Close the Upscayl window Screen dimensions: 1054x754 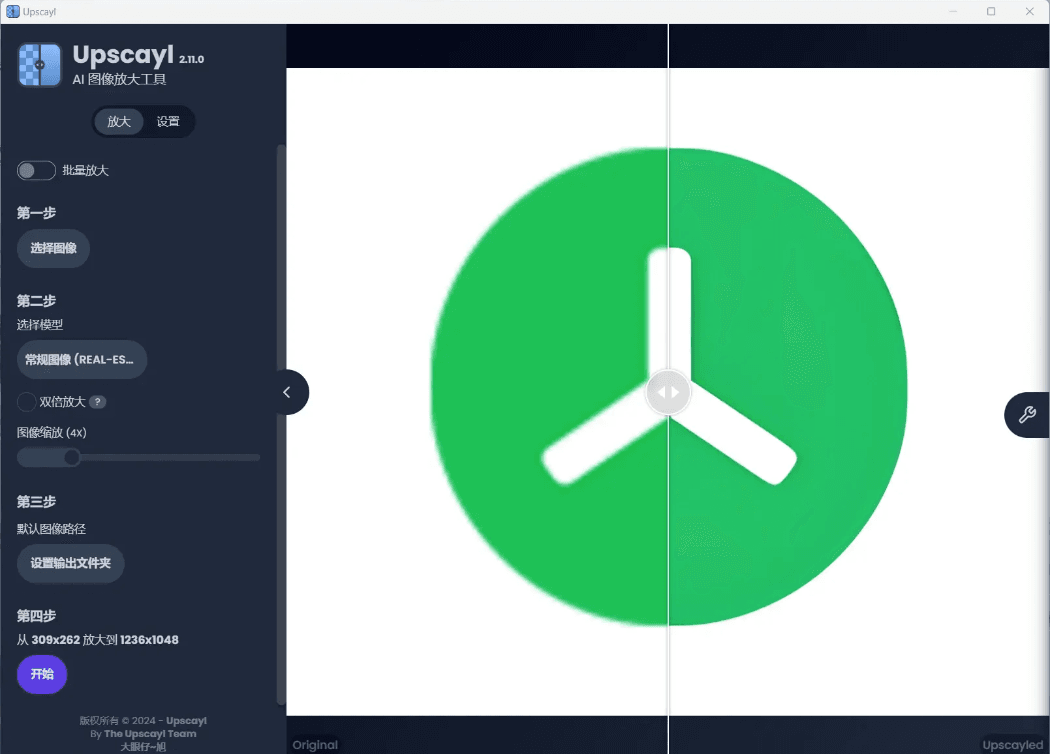(x=1029, y=11)
